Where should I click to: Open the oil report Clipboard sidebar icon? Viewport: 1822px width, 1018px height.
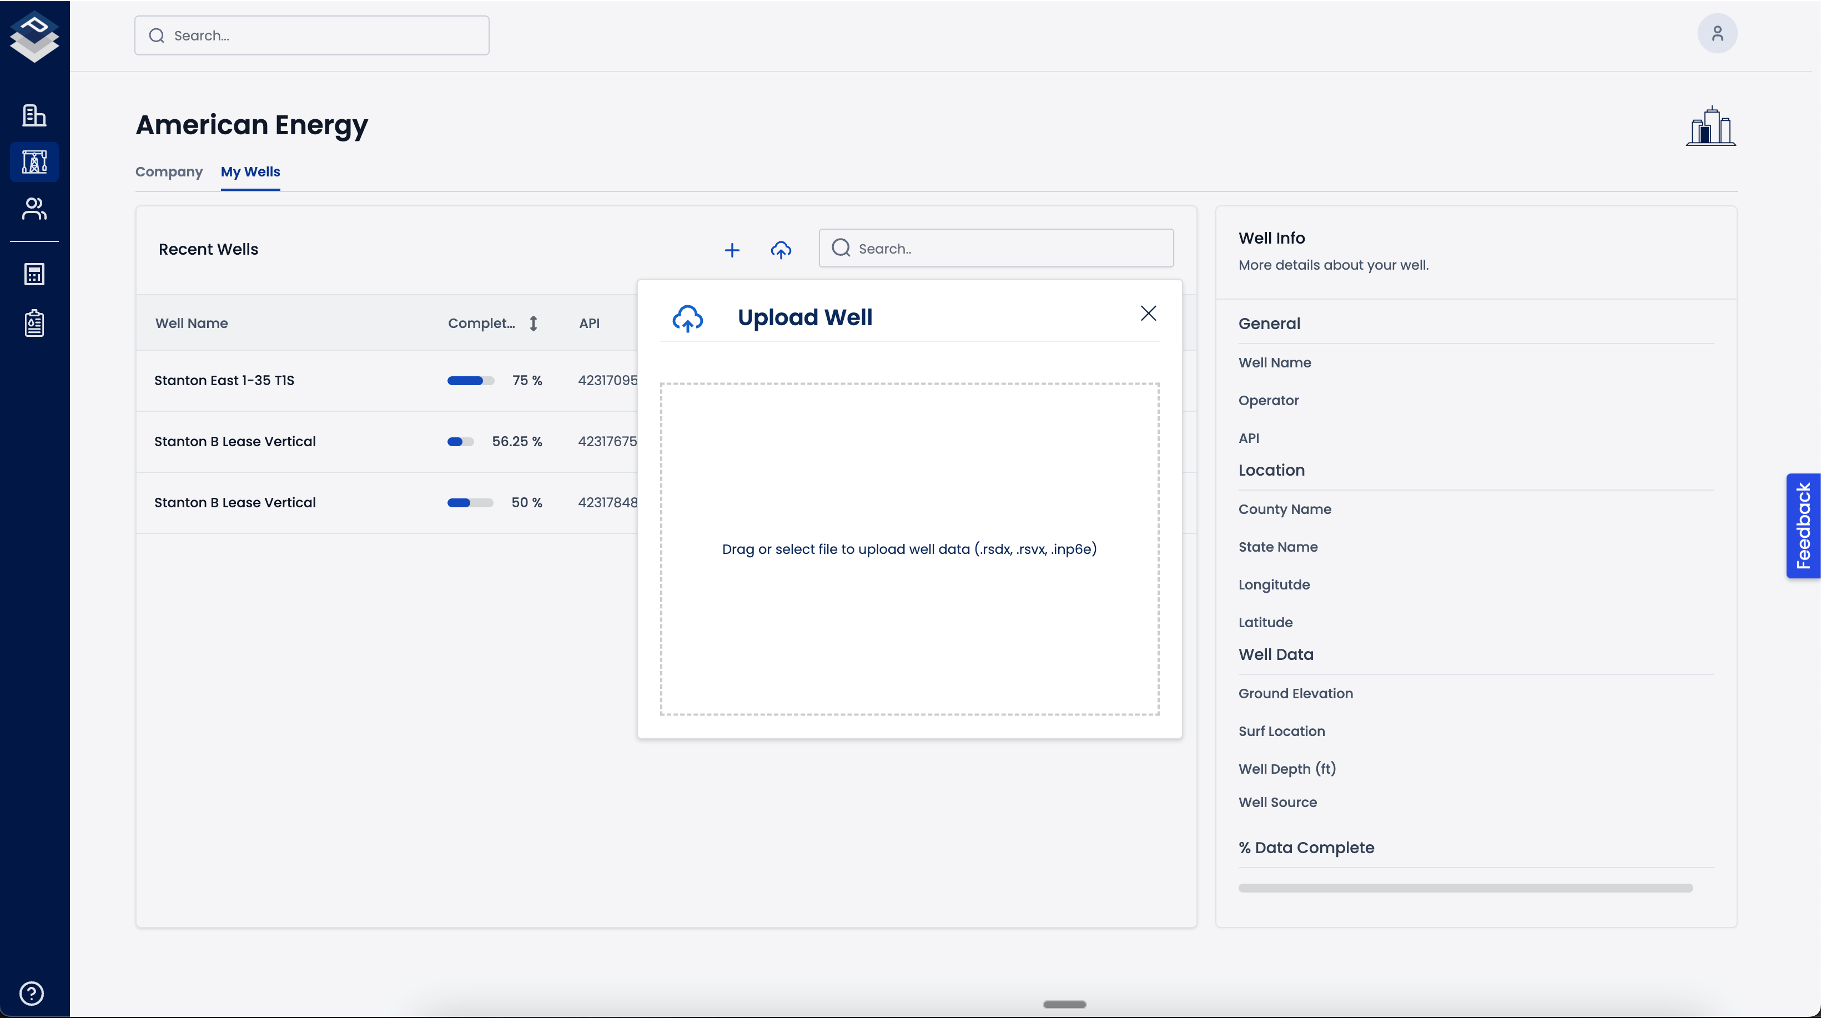(x=34, y=323)
